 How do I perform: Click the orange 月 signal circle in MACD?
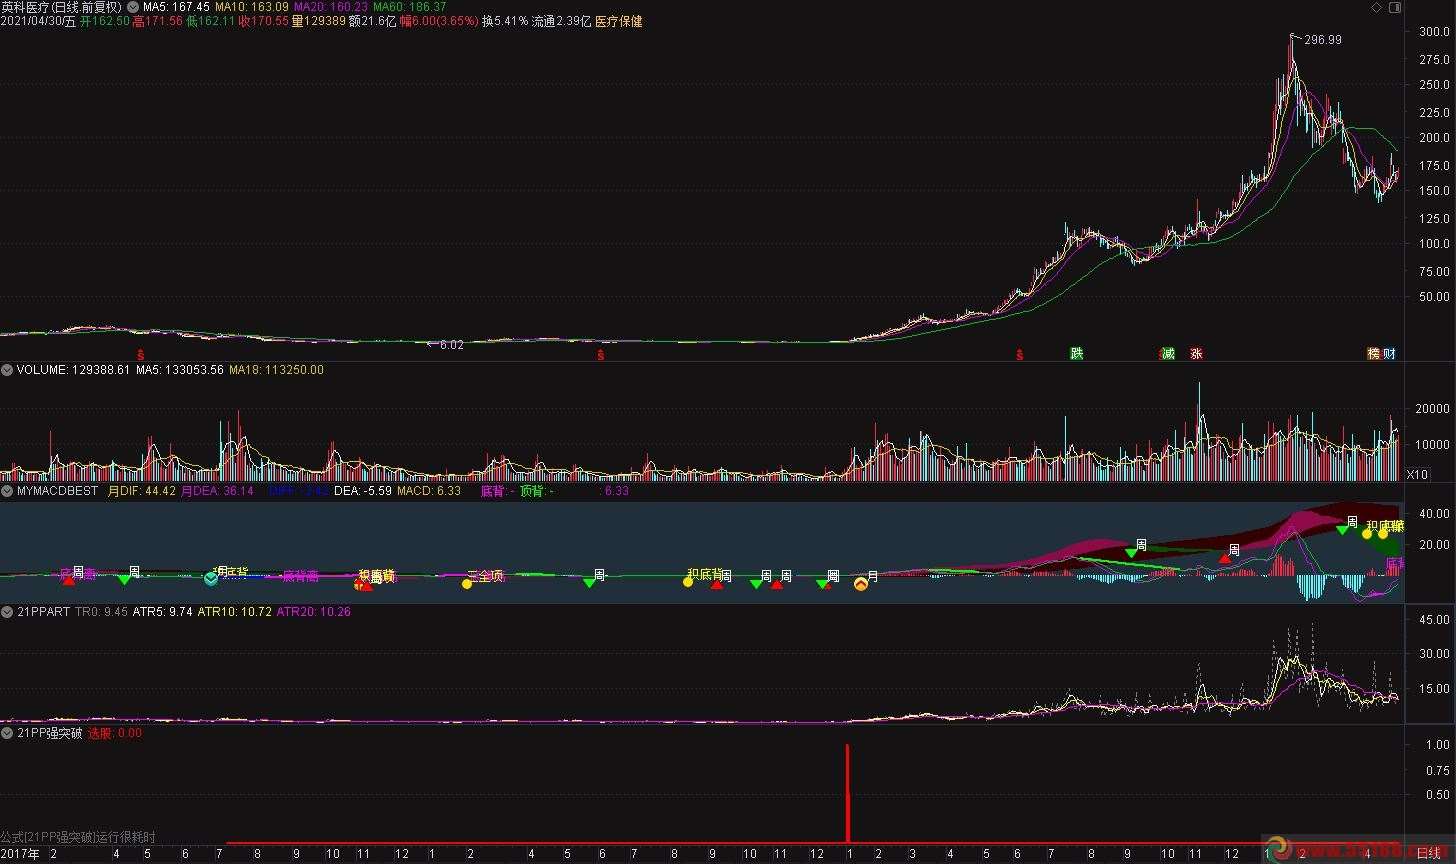861,582
